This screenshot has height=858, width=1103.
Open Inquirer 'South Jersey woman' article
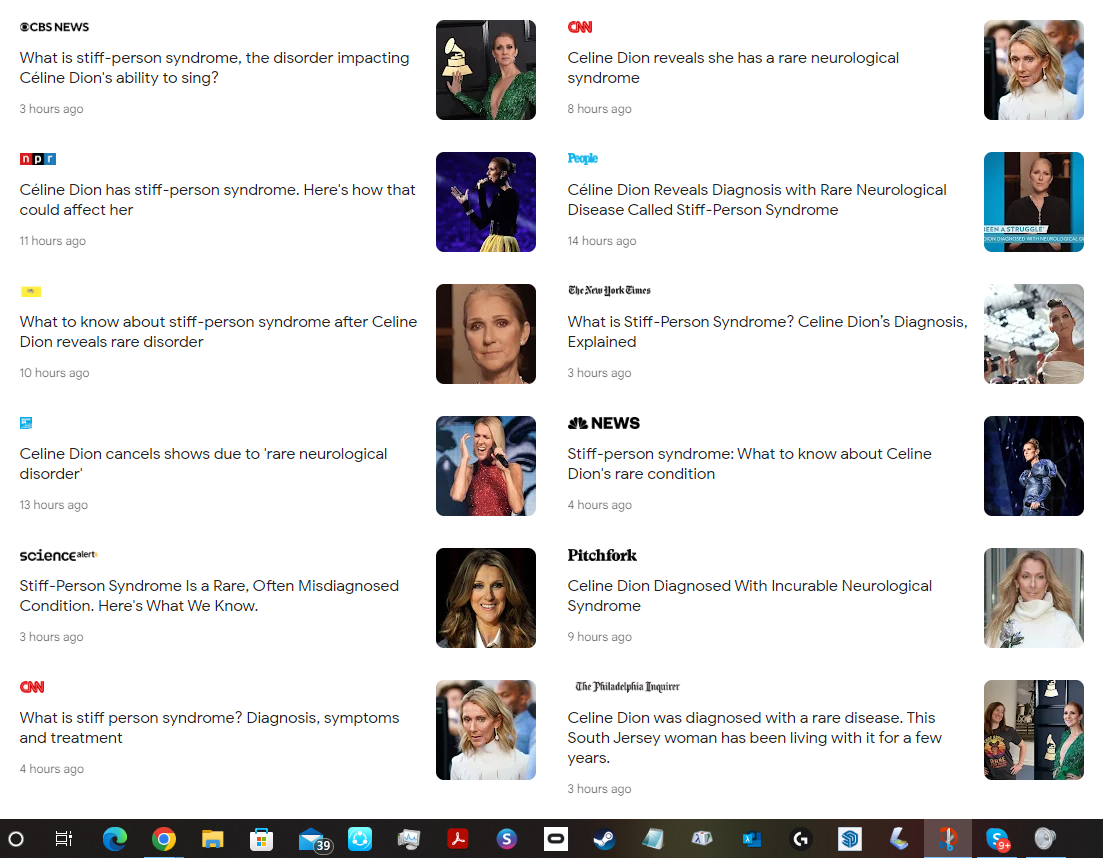(x=755, y=738)
